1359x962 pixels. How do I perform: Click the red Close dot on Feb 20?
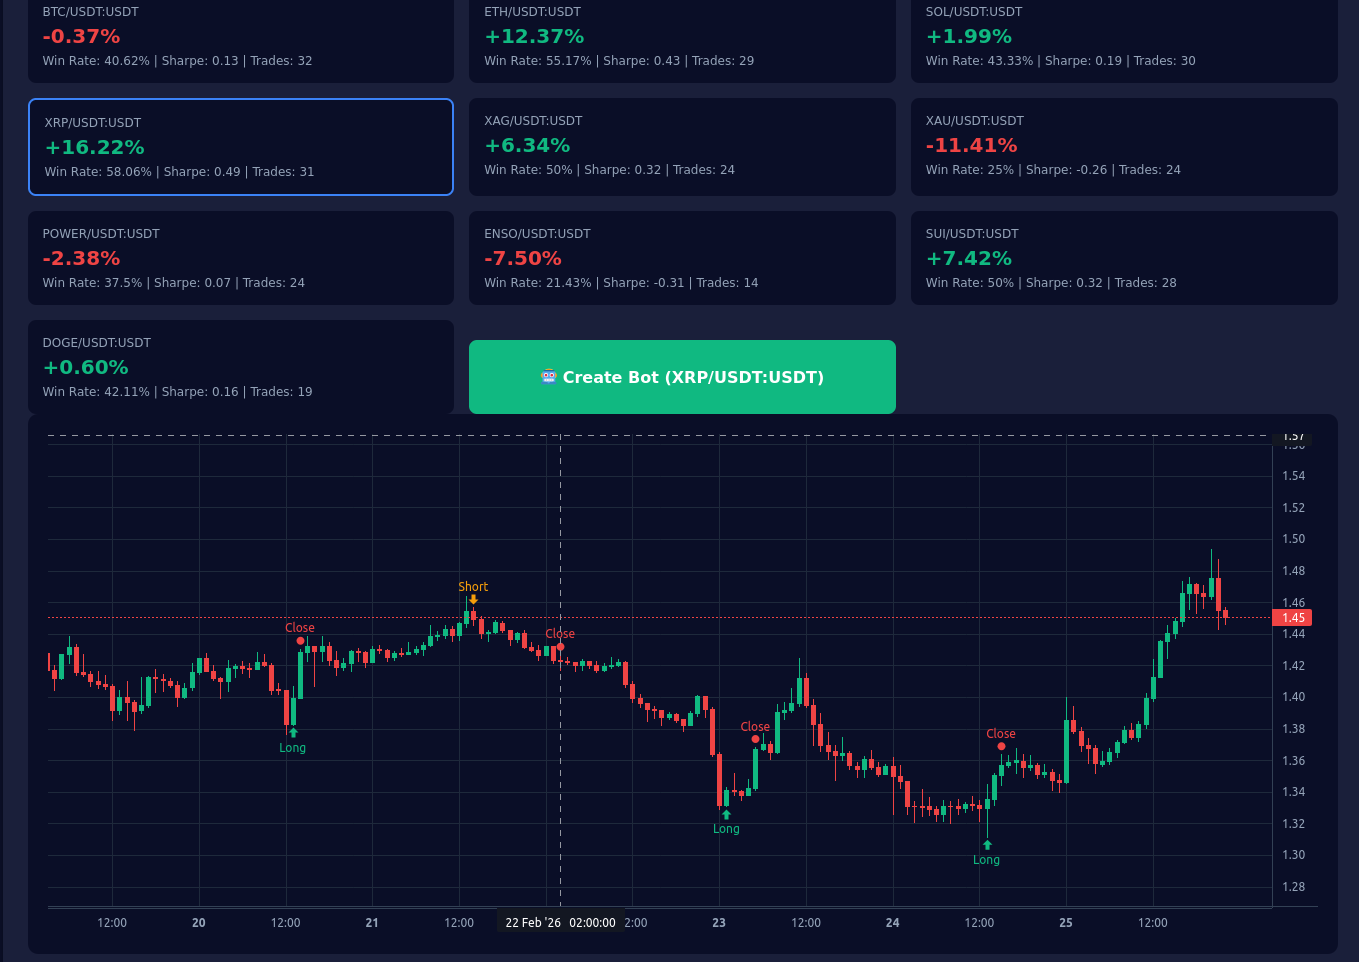tap(300, 641)
